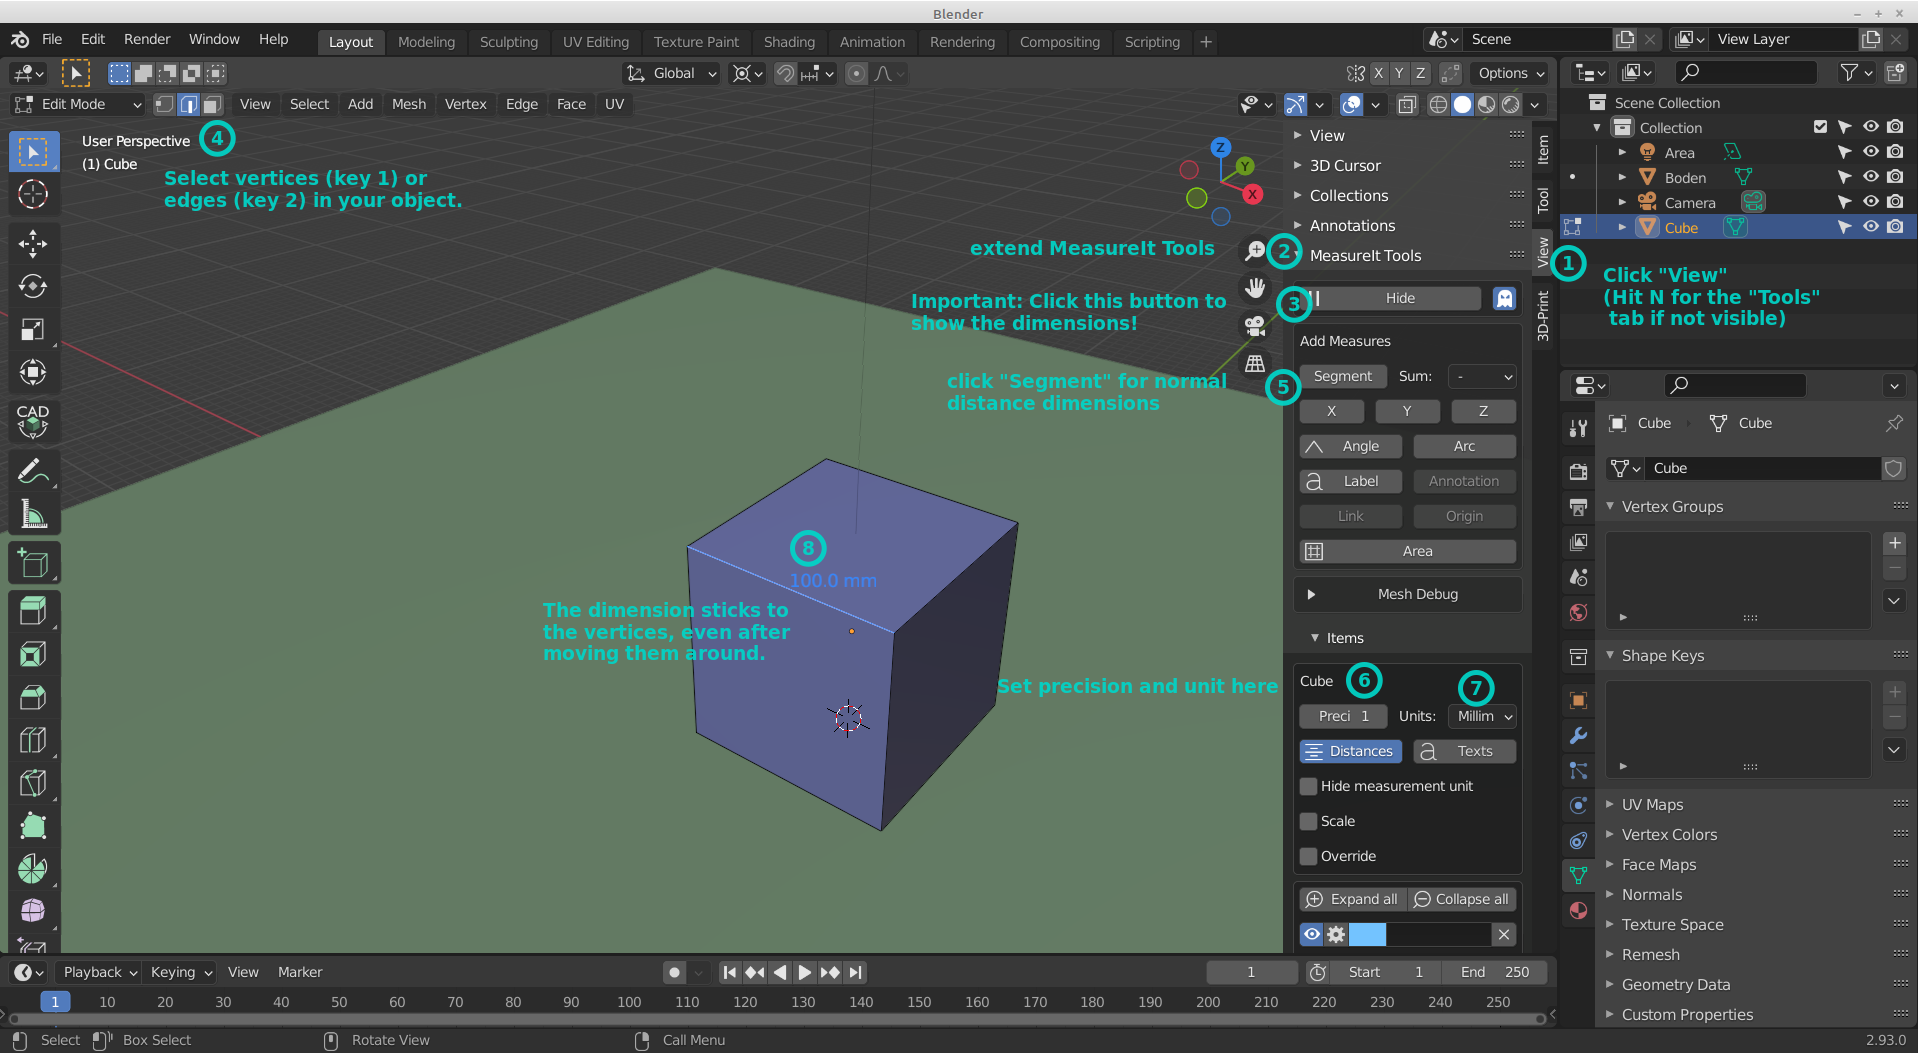Click the blue measure color swatch

1367,934
